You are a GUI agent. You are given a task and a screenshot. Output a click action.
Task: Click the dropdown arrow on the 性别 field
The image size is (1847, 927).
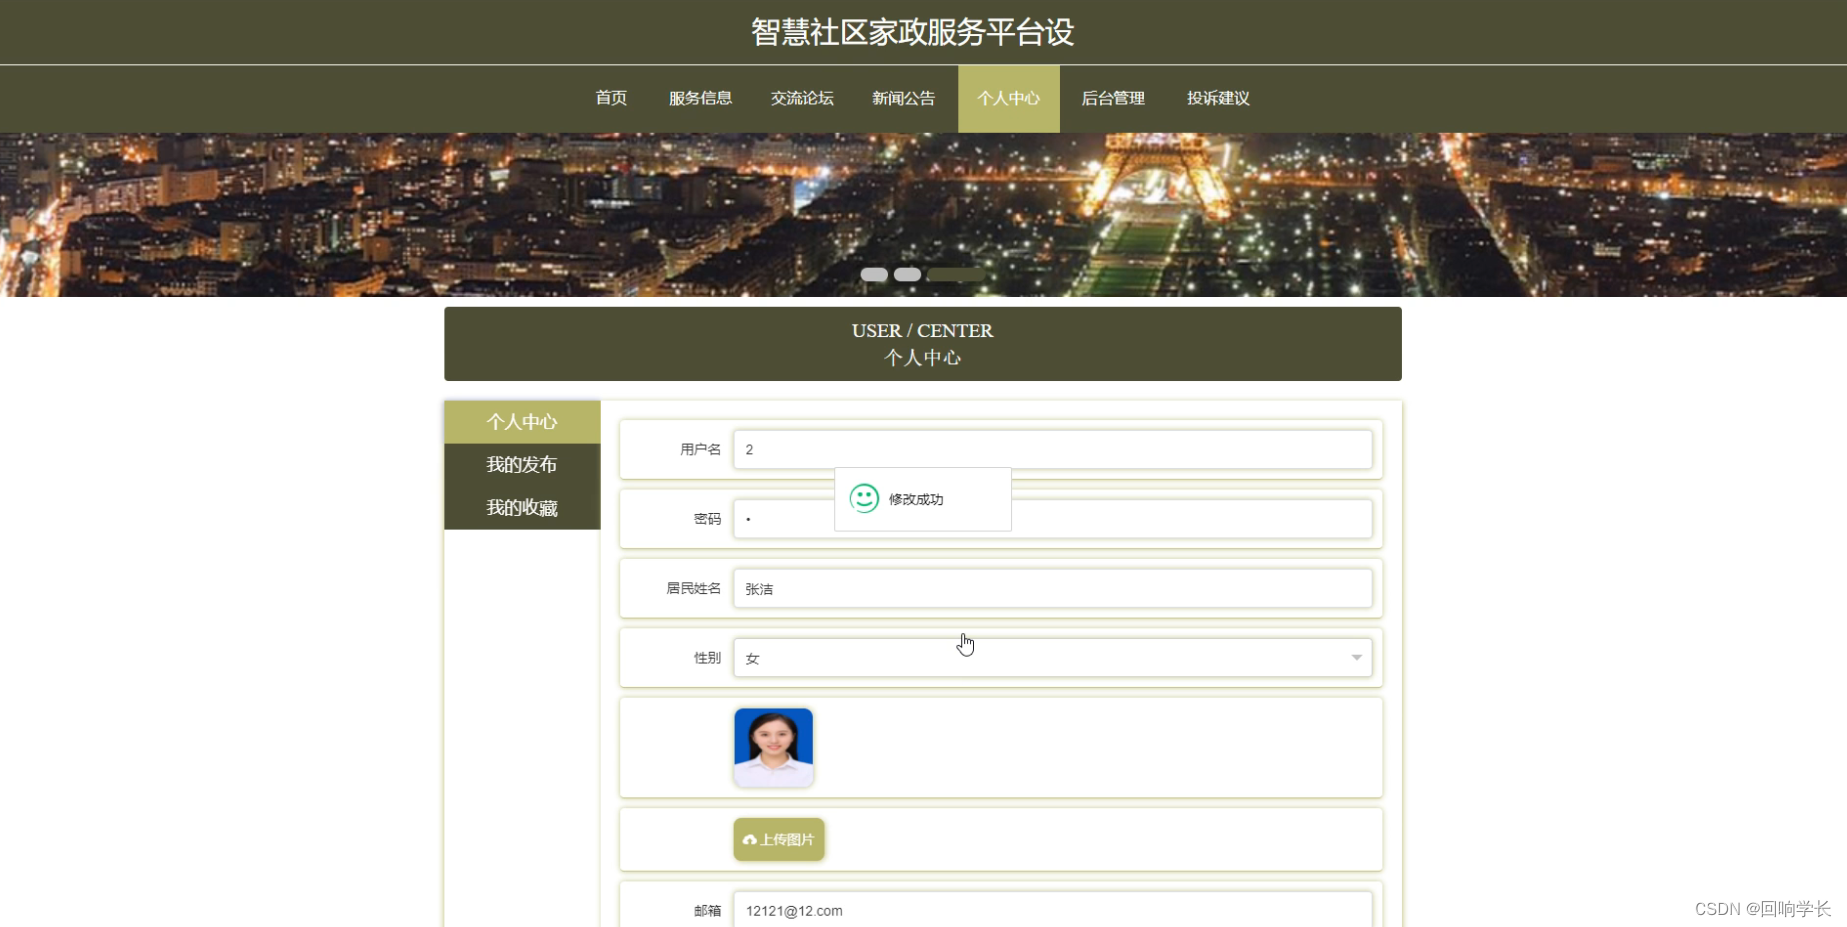(1356, 657)
